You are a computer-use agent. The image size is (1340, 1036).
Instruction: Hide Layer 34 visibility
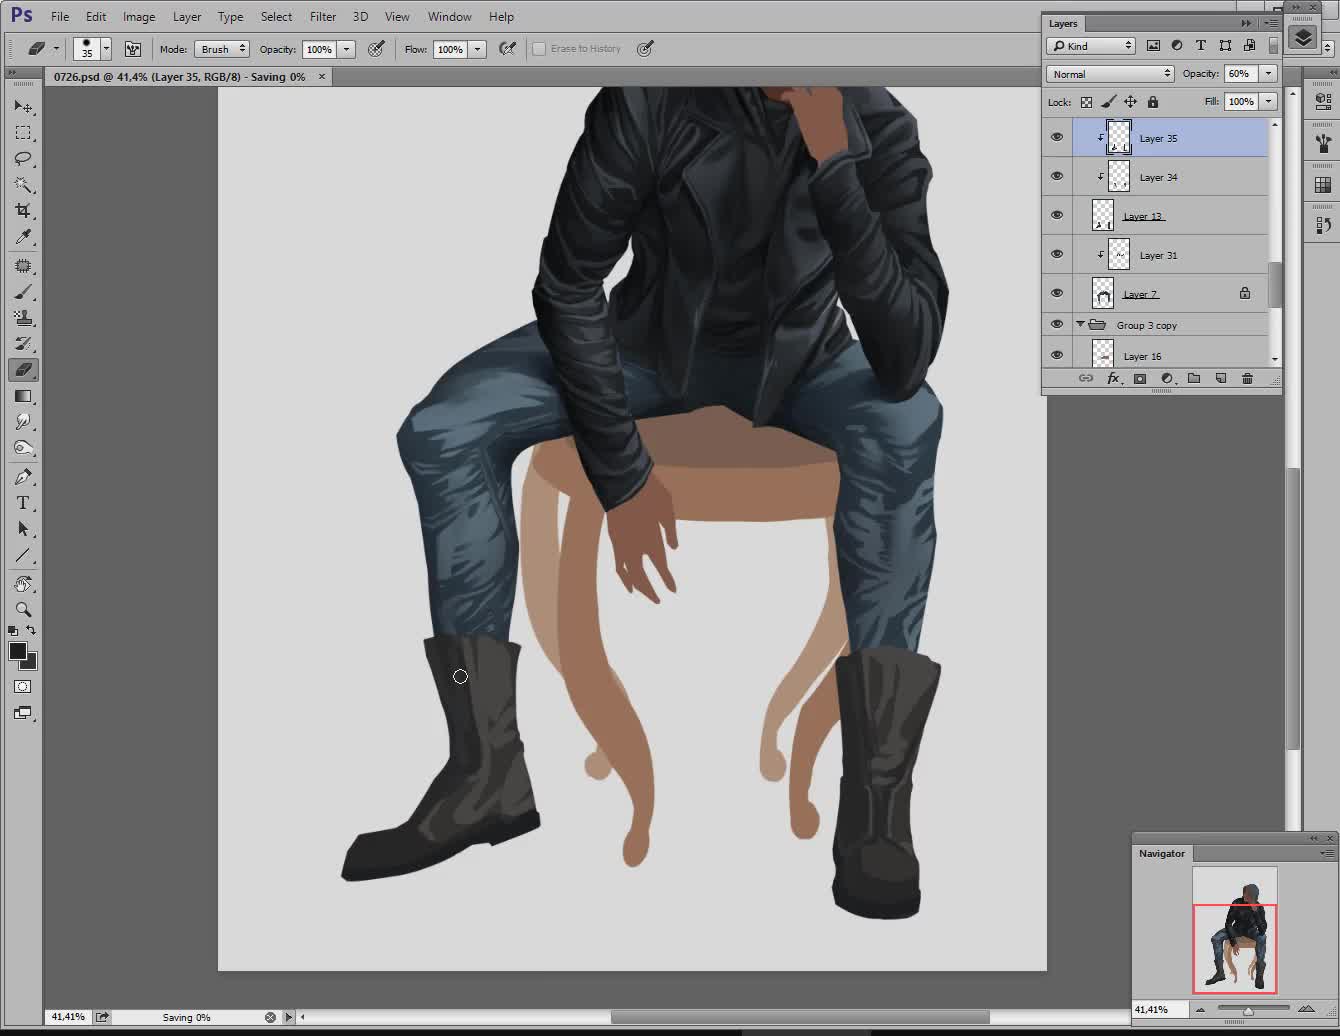pos(1057,176)
